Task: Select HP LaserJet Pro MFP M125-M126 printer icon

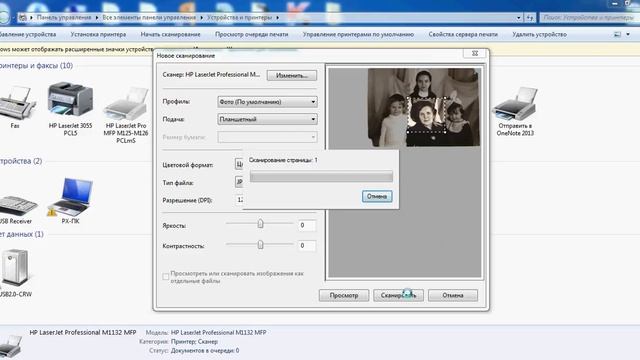Action: (126, 104)
